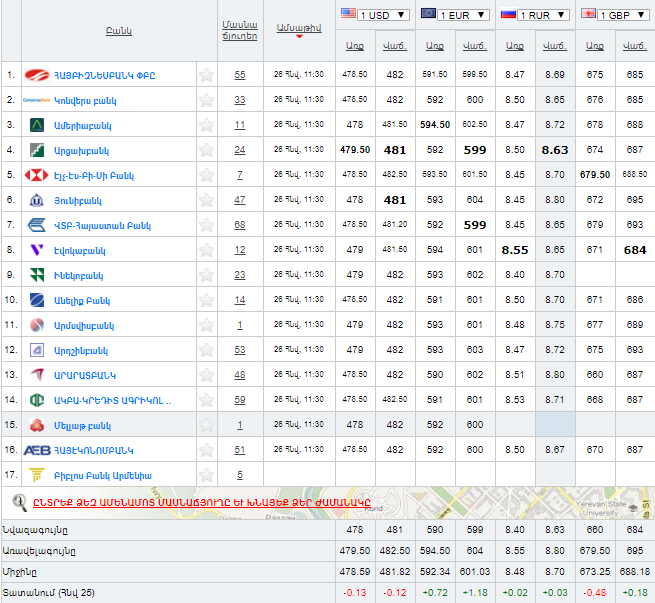Toggle favorite star for Արցախբանկ
Viewport: 655px width, 603px height.
(x=206, y=150)
